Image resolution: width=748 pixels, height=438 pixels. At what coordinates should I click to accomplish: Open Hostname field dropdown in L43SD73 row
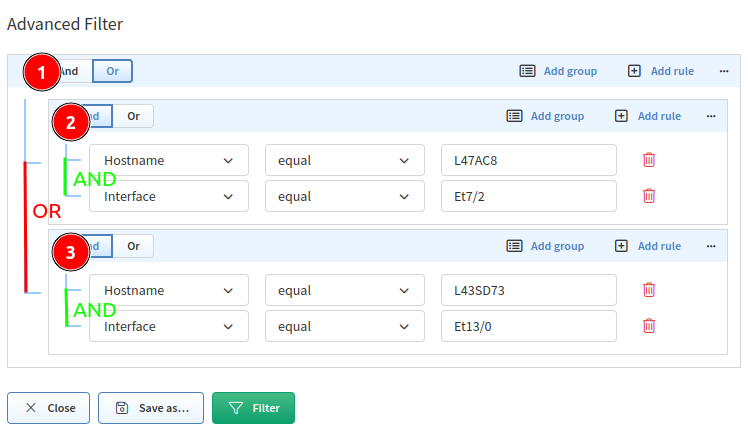pos(169,290)
